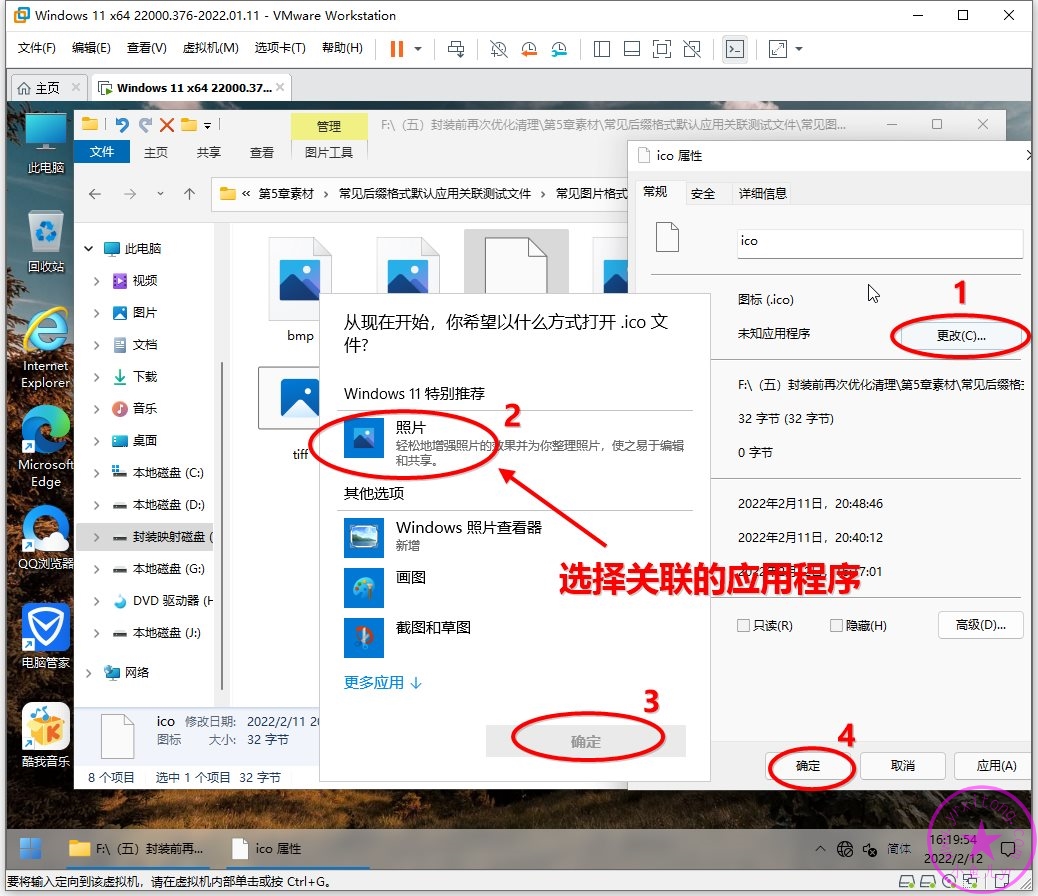
Task: Switch to the 安全 tab in properties
Action: 702,193
